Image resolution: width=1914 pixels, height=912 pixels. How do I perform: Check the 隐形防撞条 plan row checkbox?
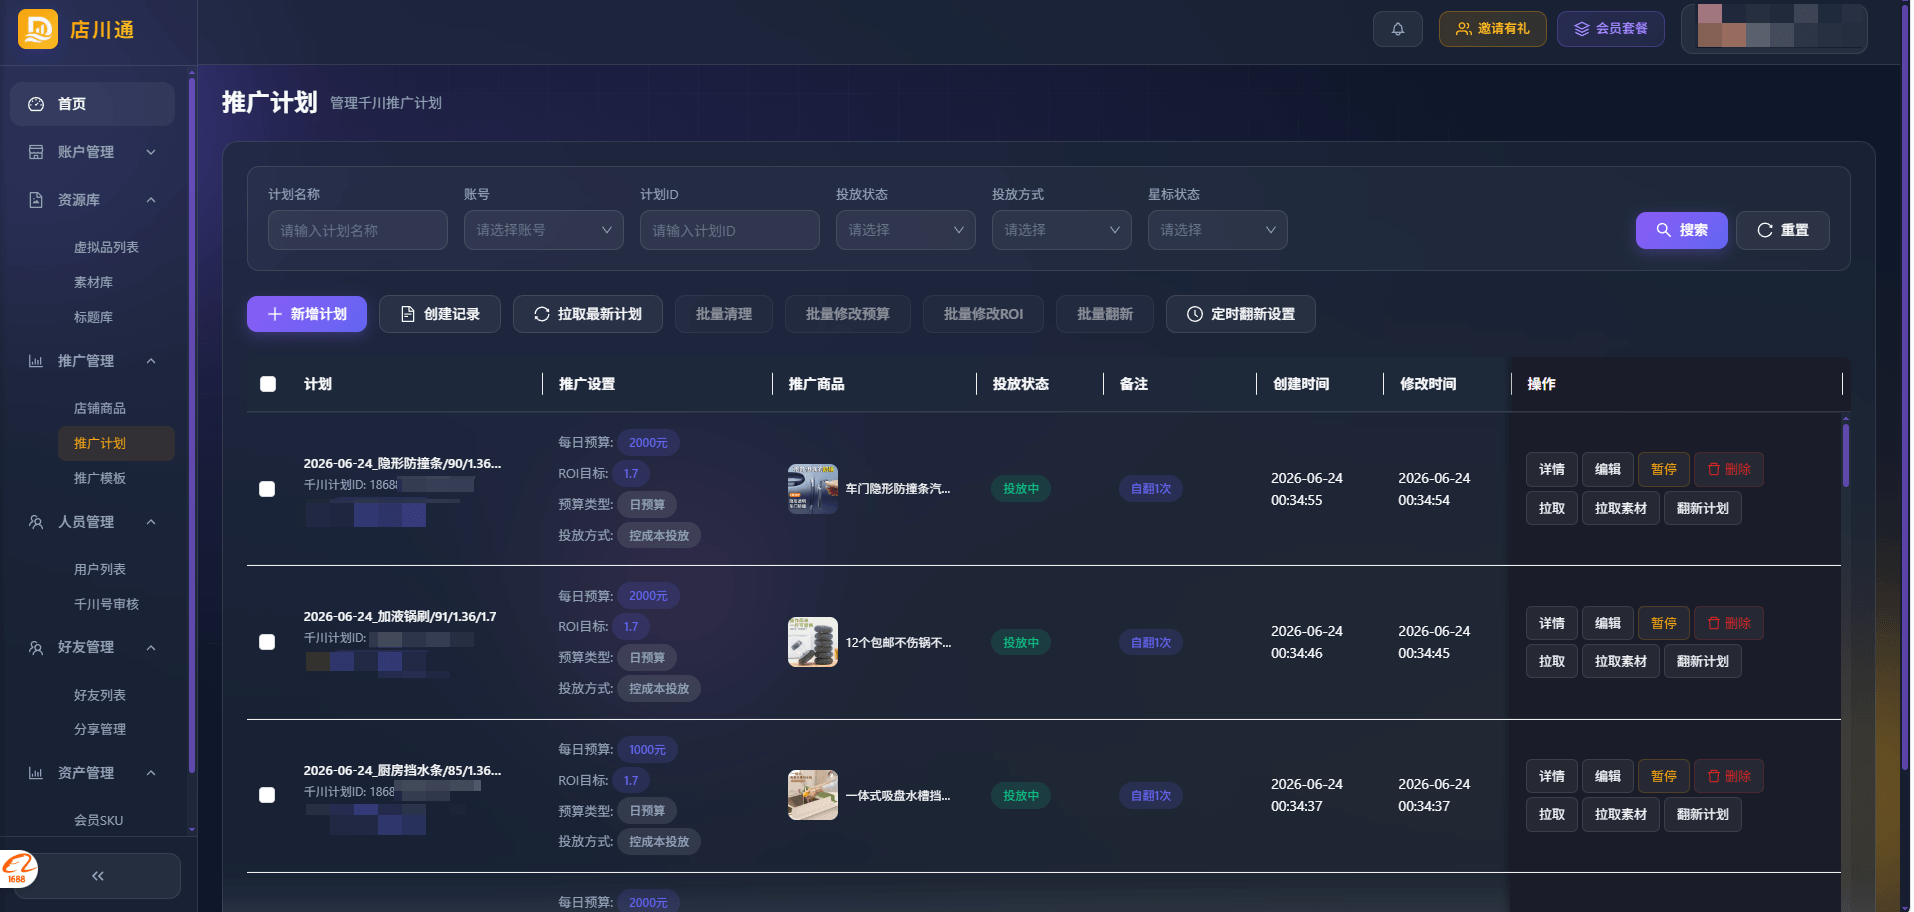pos(267,489)
